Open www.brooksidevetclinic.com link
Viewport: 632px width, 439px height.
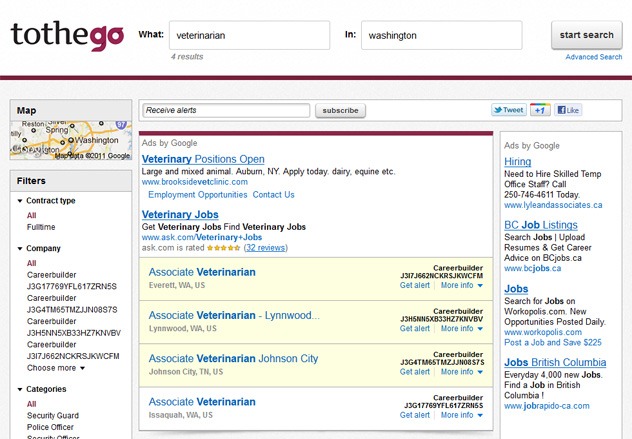(195, 182)
